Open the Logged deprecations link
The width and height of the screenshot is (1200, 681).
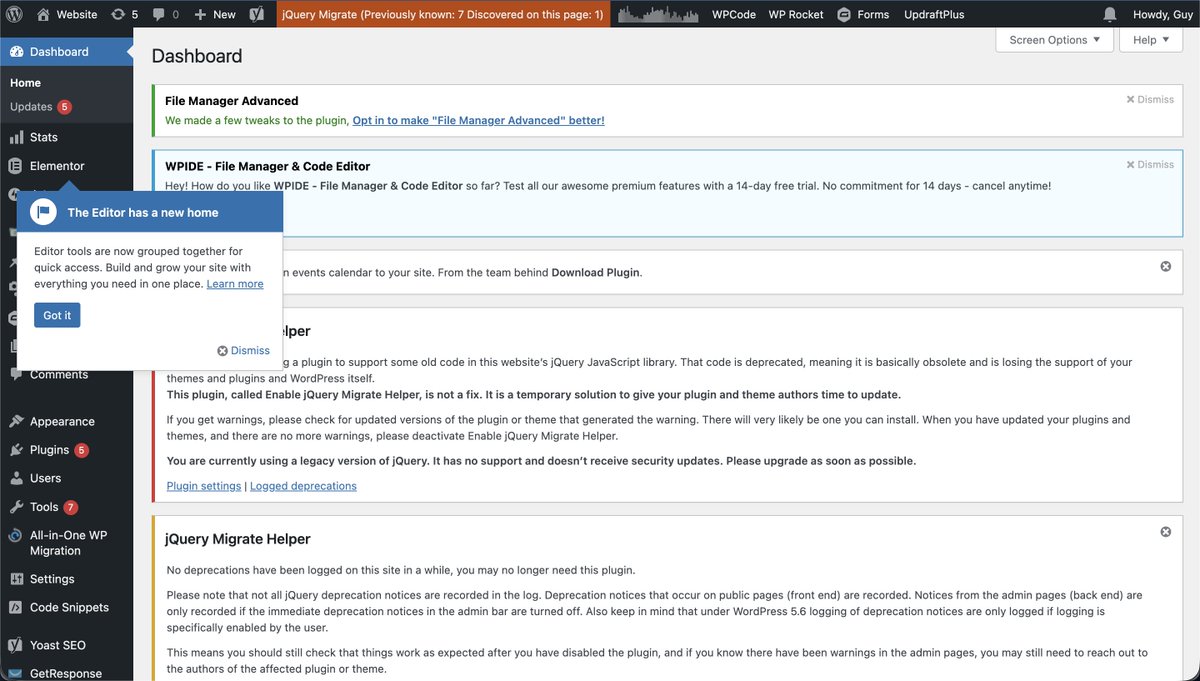tap(303, 486)
